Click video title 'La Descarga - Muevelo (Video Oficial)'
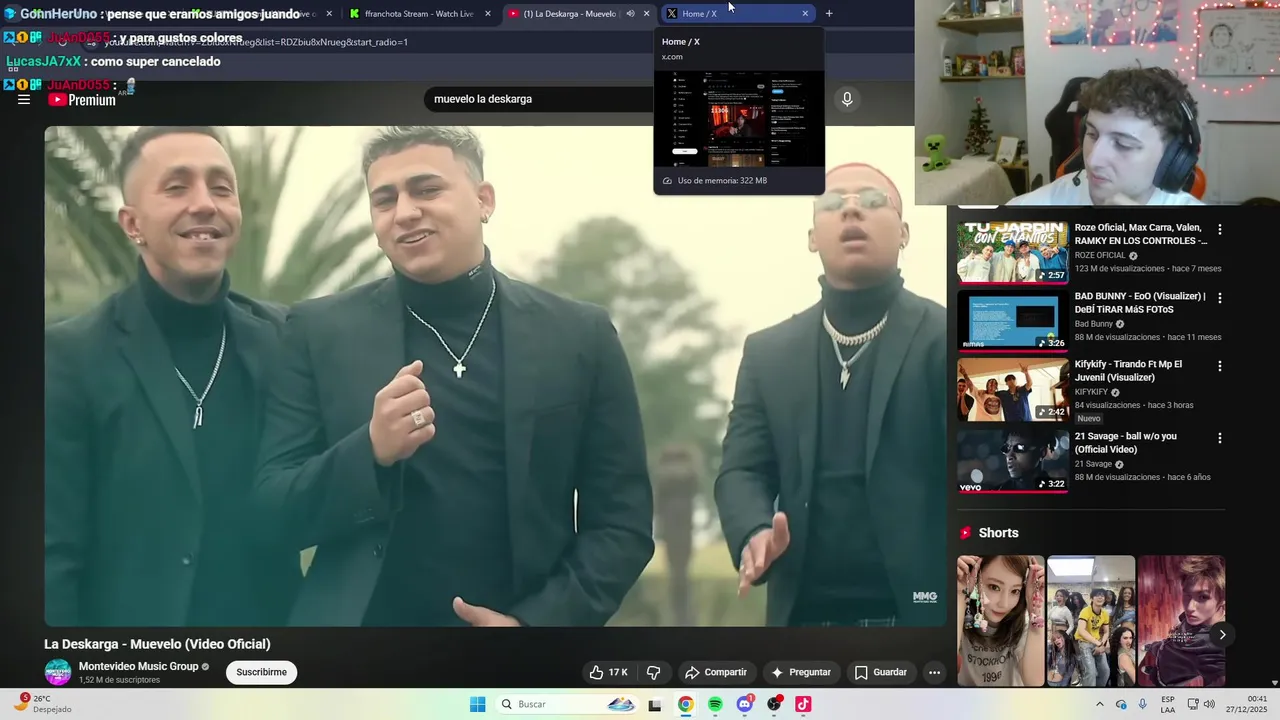 pos(157,644)
